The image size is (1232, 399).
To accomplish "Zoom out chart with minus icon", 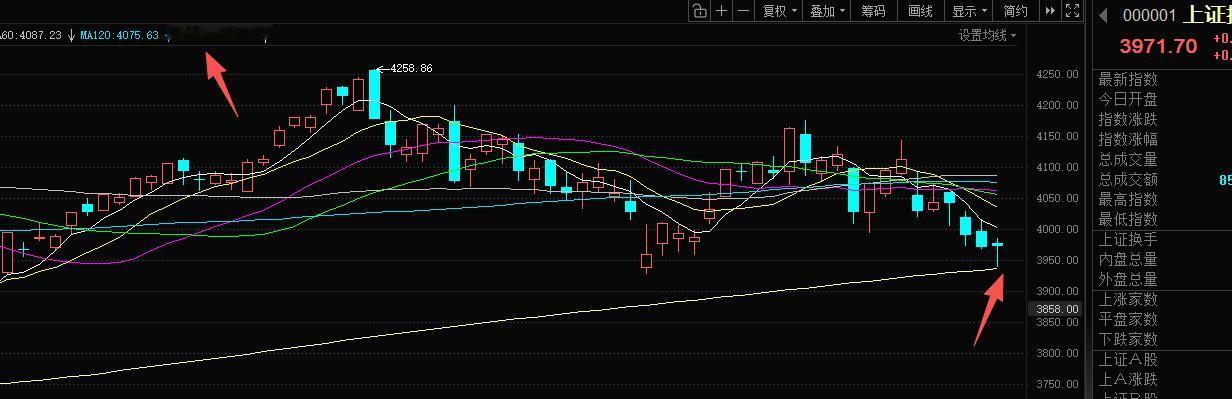I will coord(743,11).
